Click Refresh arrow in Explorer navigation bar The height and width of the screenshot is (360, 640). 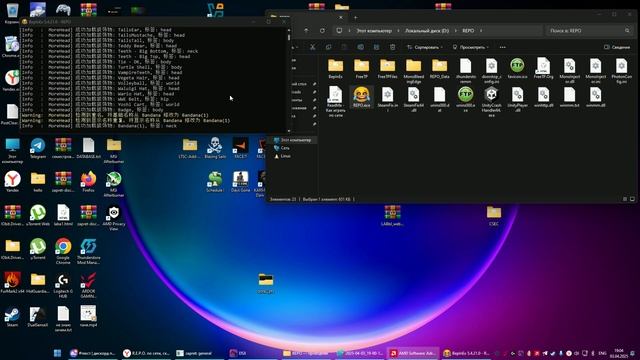[x=322, y=31]
